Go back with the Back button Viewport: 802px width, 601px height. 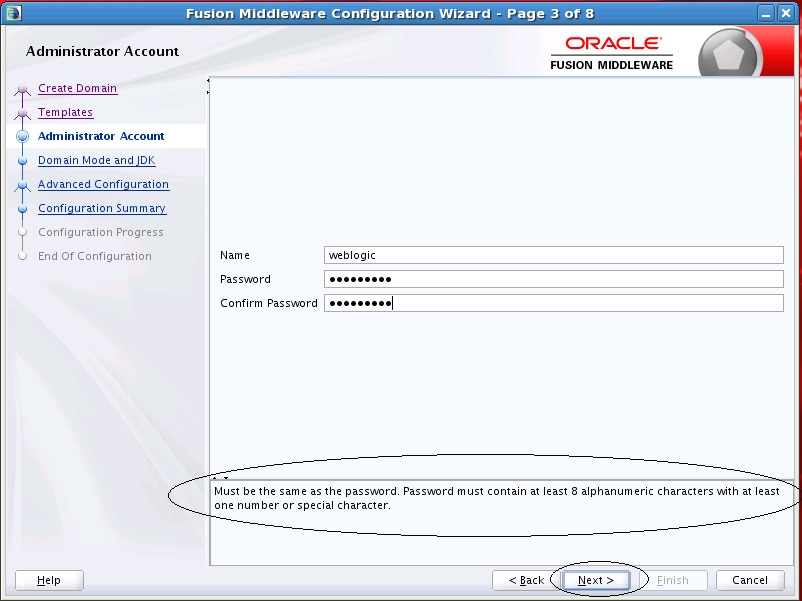coord(526,580)
